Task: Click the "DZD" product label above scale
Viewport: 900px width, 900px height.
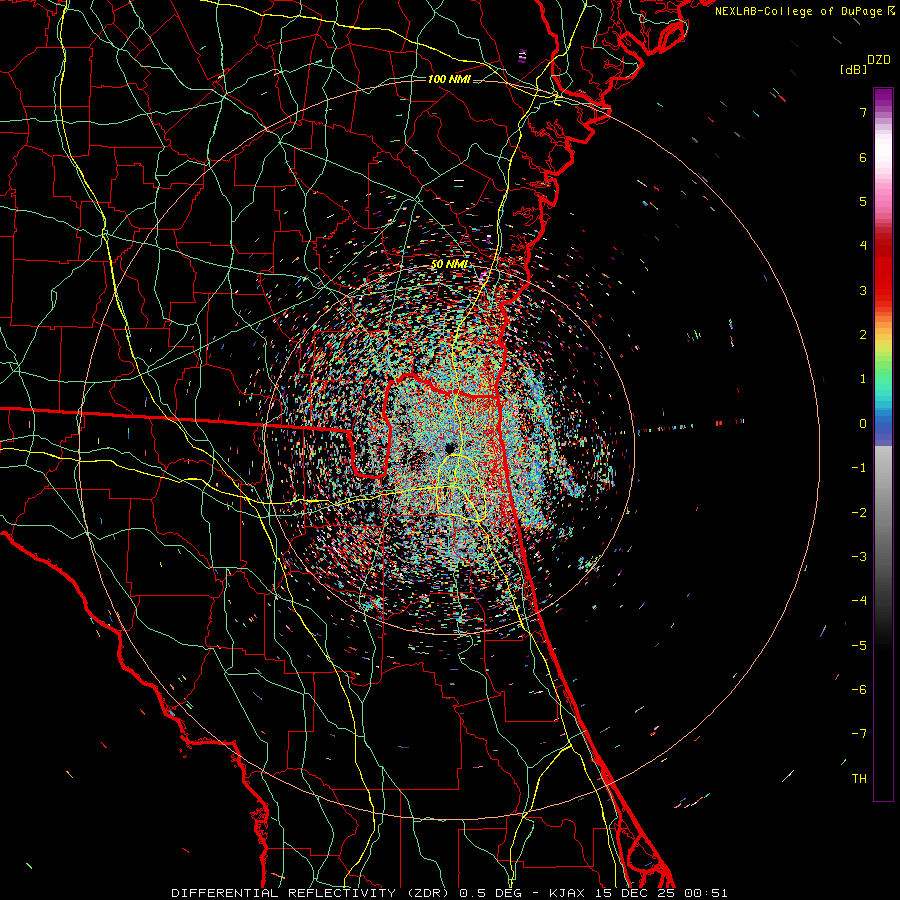Action: 879,60
